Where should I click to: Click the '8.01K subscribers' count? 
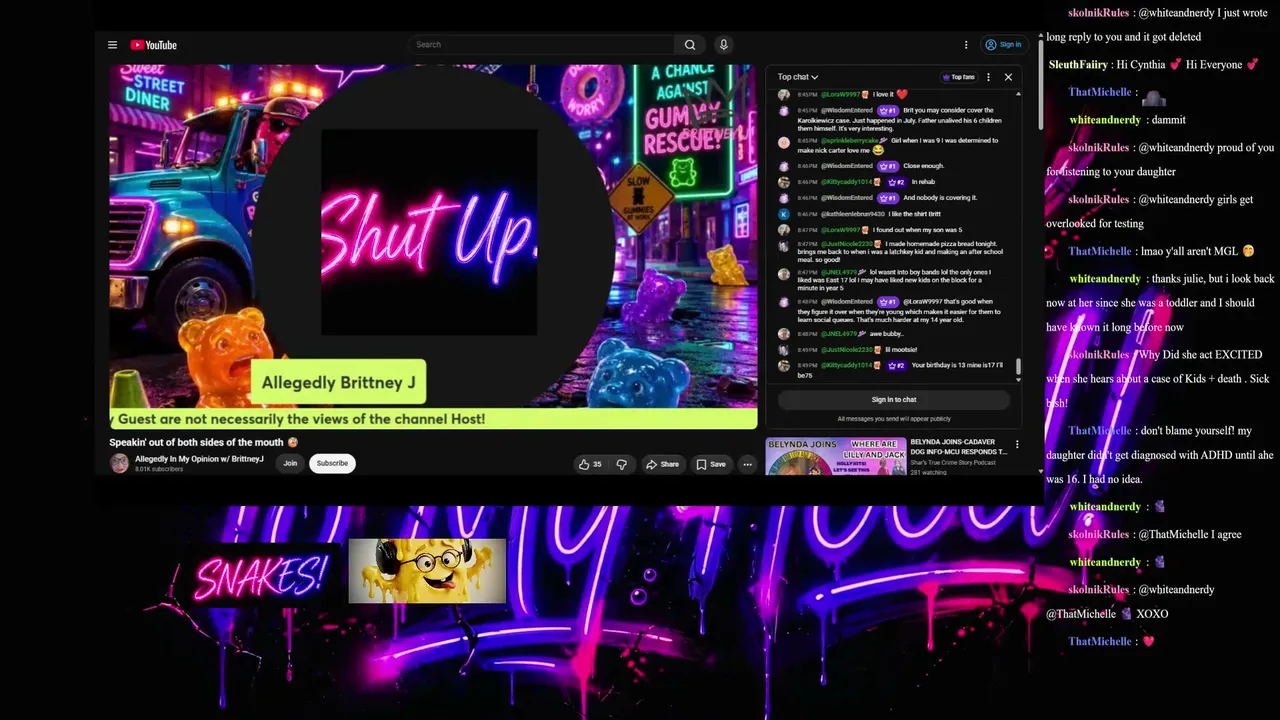[159, 469]
